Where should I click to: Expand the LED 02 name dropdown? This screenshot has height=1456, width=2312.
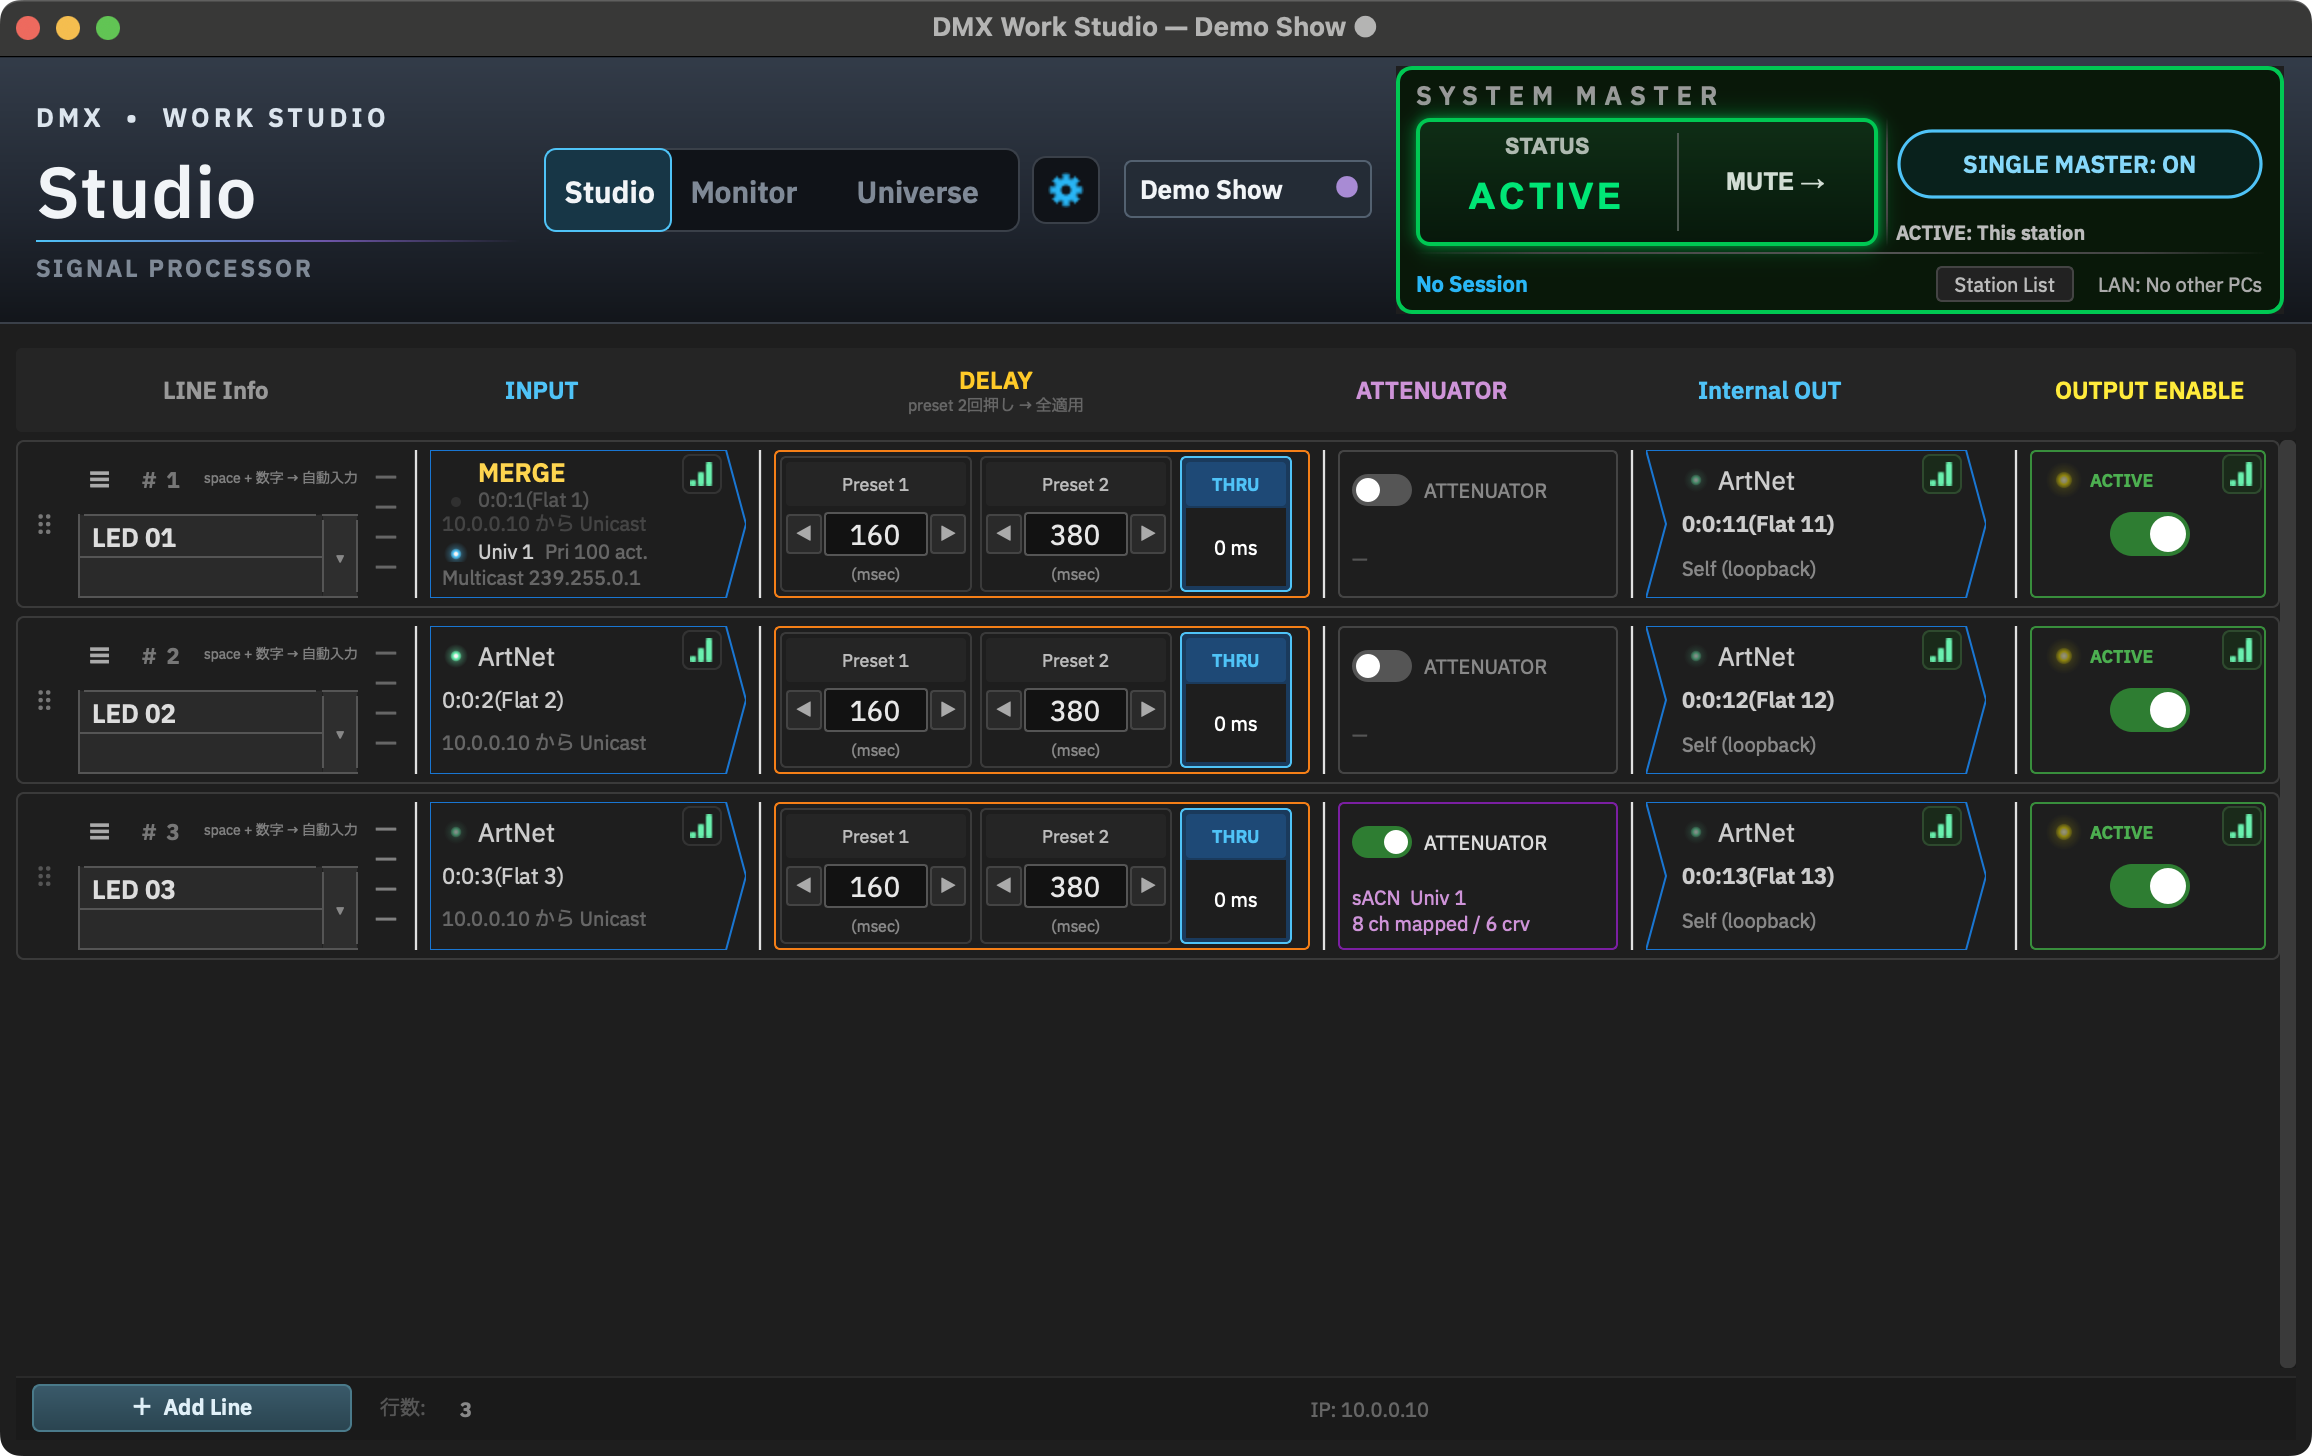coord(340,733)
